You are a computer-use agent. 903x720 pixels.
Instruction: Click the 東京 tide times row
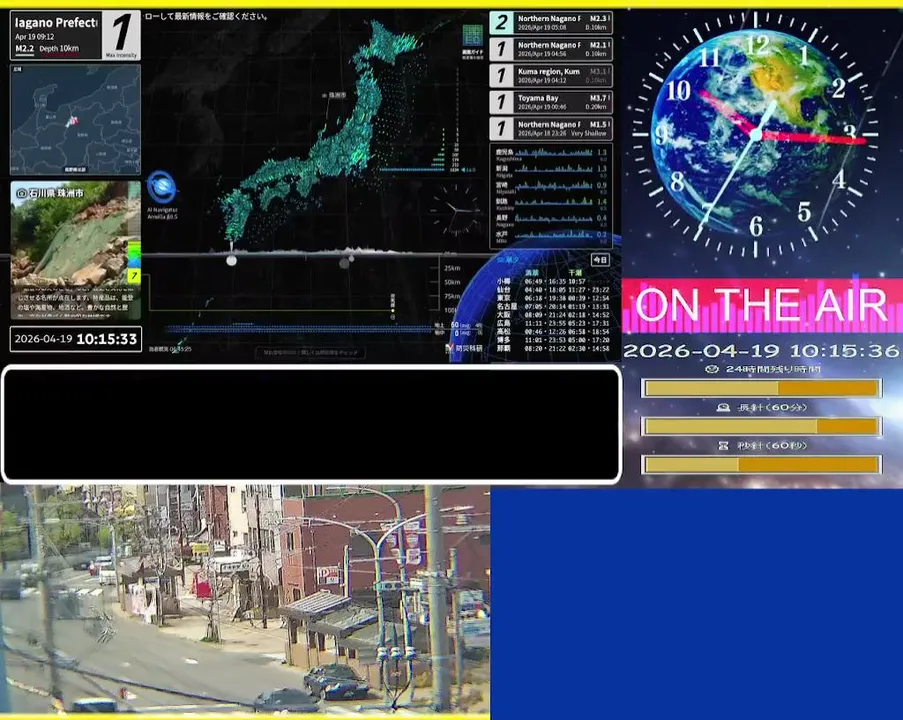point(553,298)
